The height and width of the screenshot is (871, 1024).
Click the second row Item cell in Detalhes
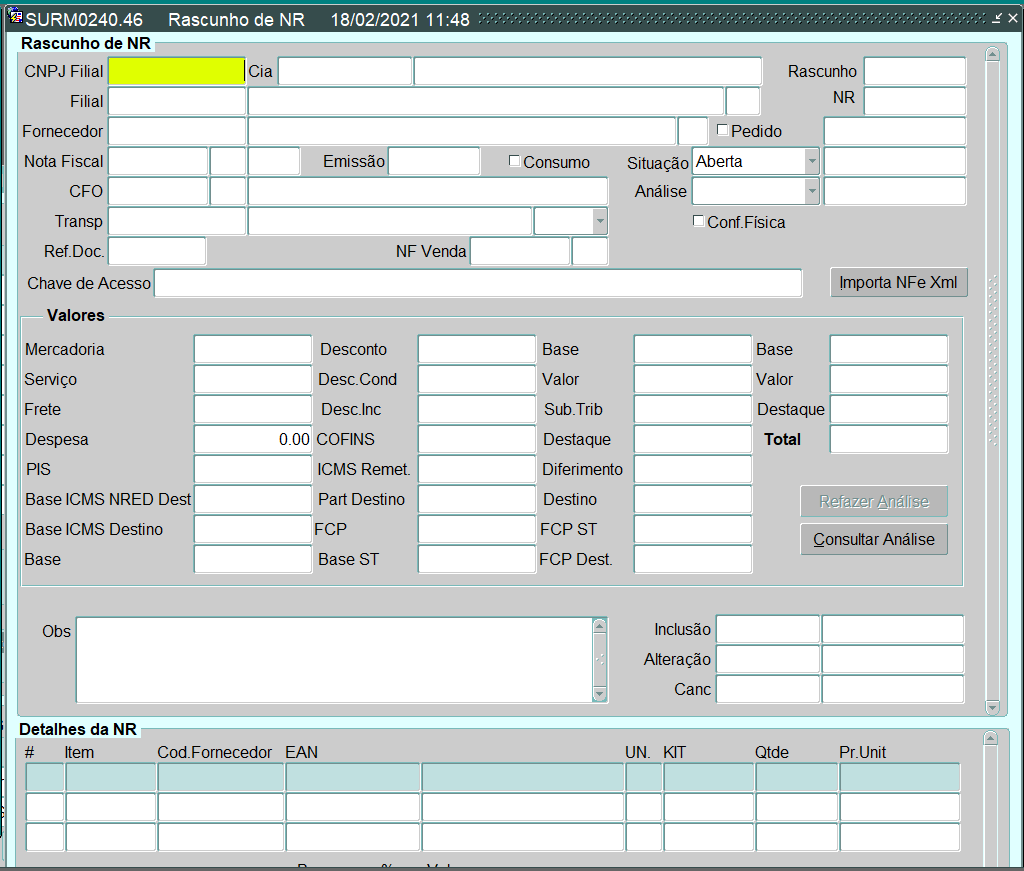pyautogui.click(x=111, y=808)
